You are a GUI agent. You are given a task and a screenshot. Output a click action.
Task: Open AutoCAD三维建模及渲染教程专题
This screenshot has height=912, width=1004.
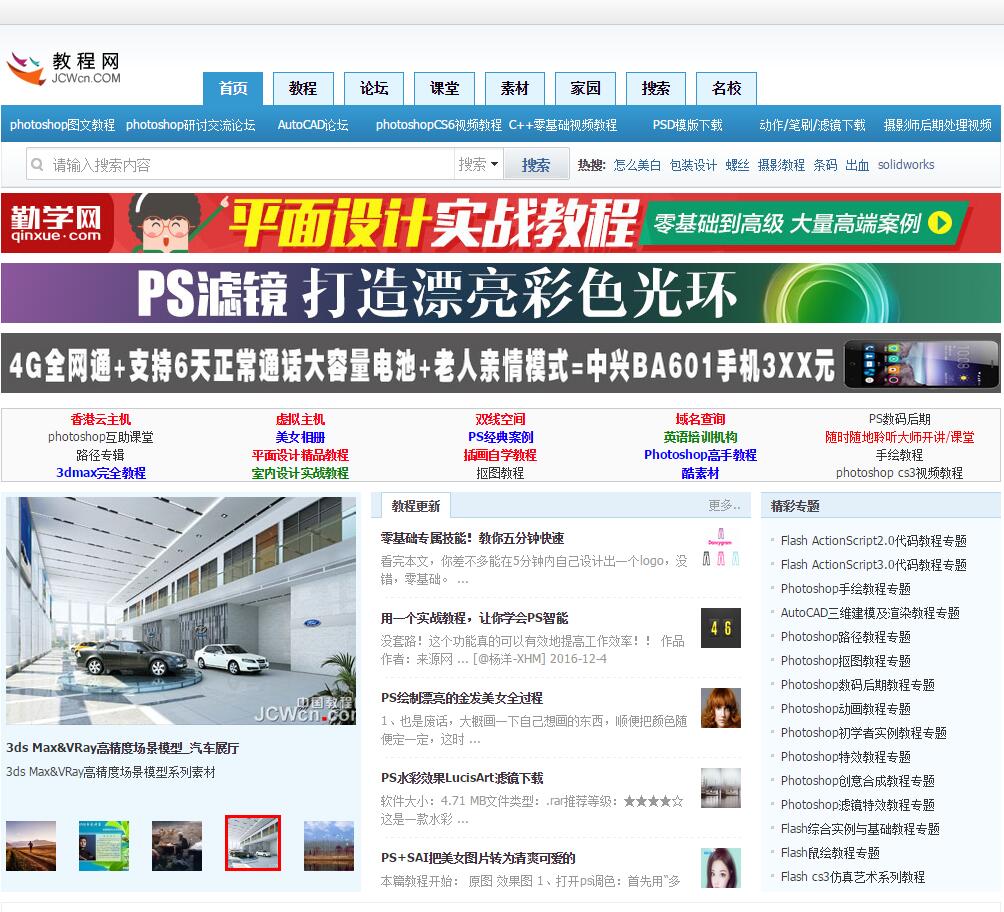[x=870, y=613]
